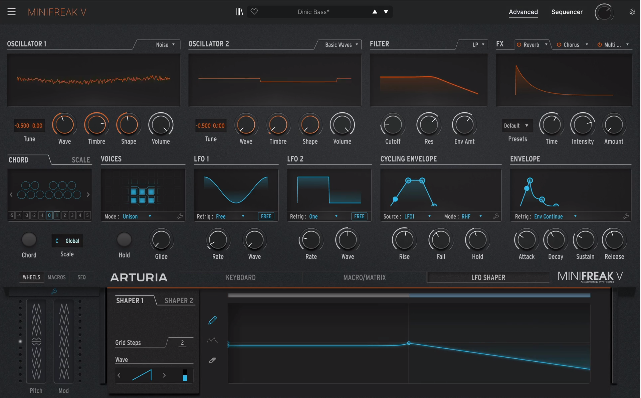Click the Pitch wheel strip

coord(36,341)
